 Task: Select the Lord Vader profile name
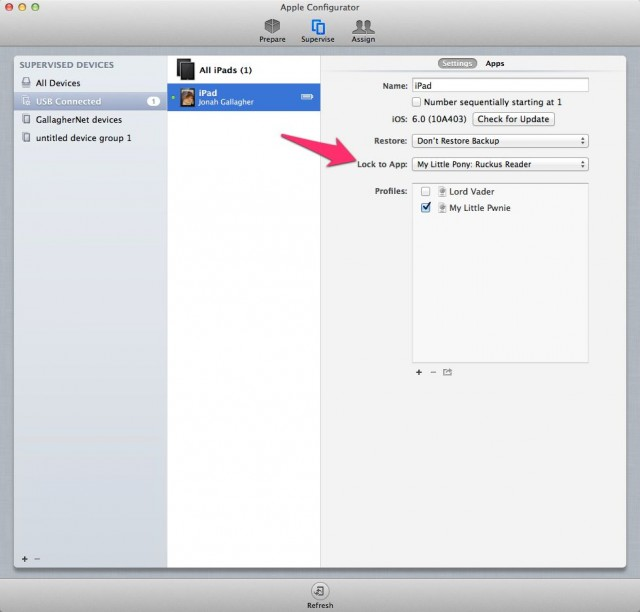pyautogui.click(x=471, y=191)
